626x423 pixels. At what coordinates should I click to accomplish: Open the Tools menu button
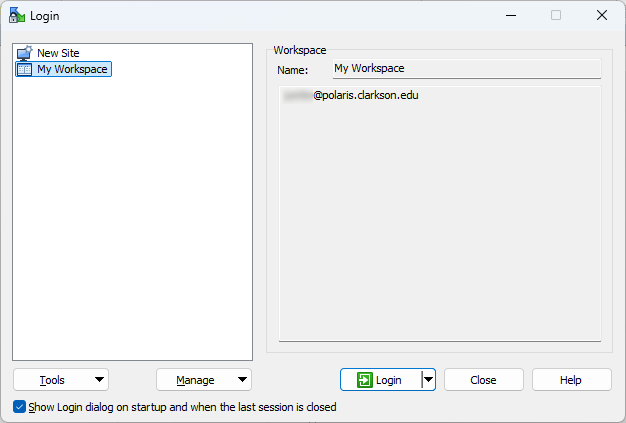pyautogui.click(x=52, y=380)
